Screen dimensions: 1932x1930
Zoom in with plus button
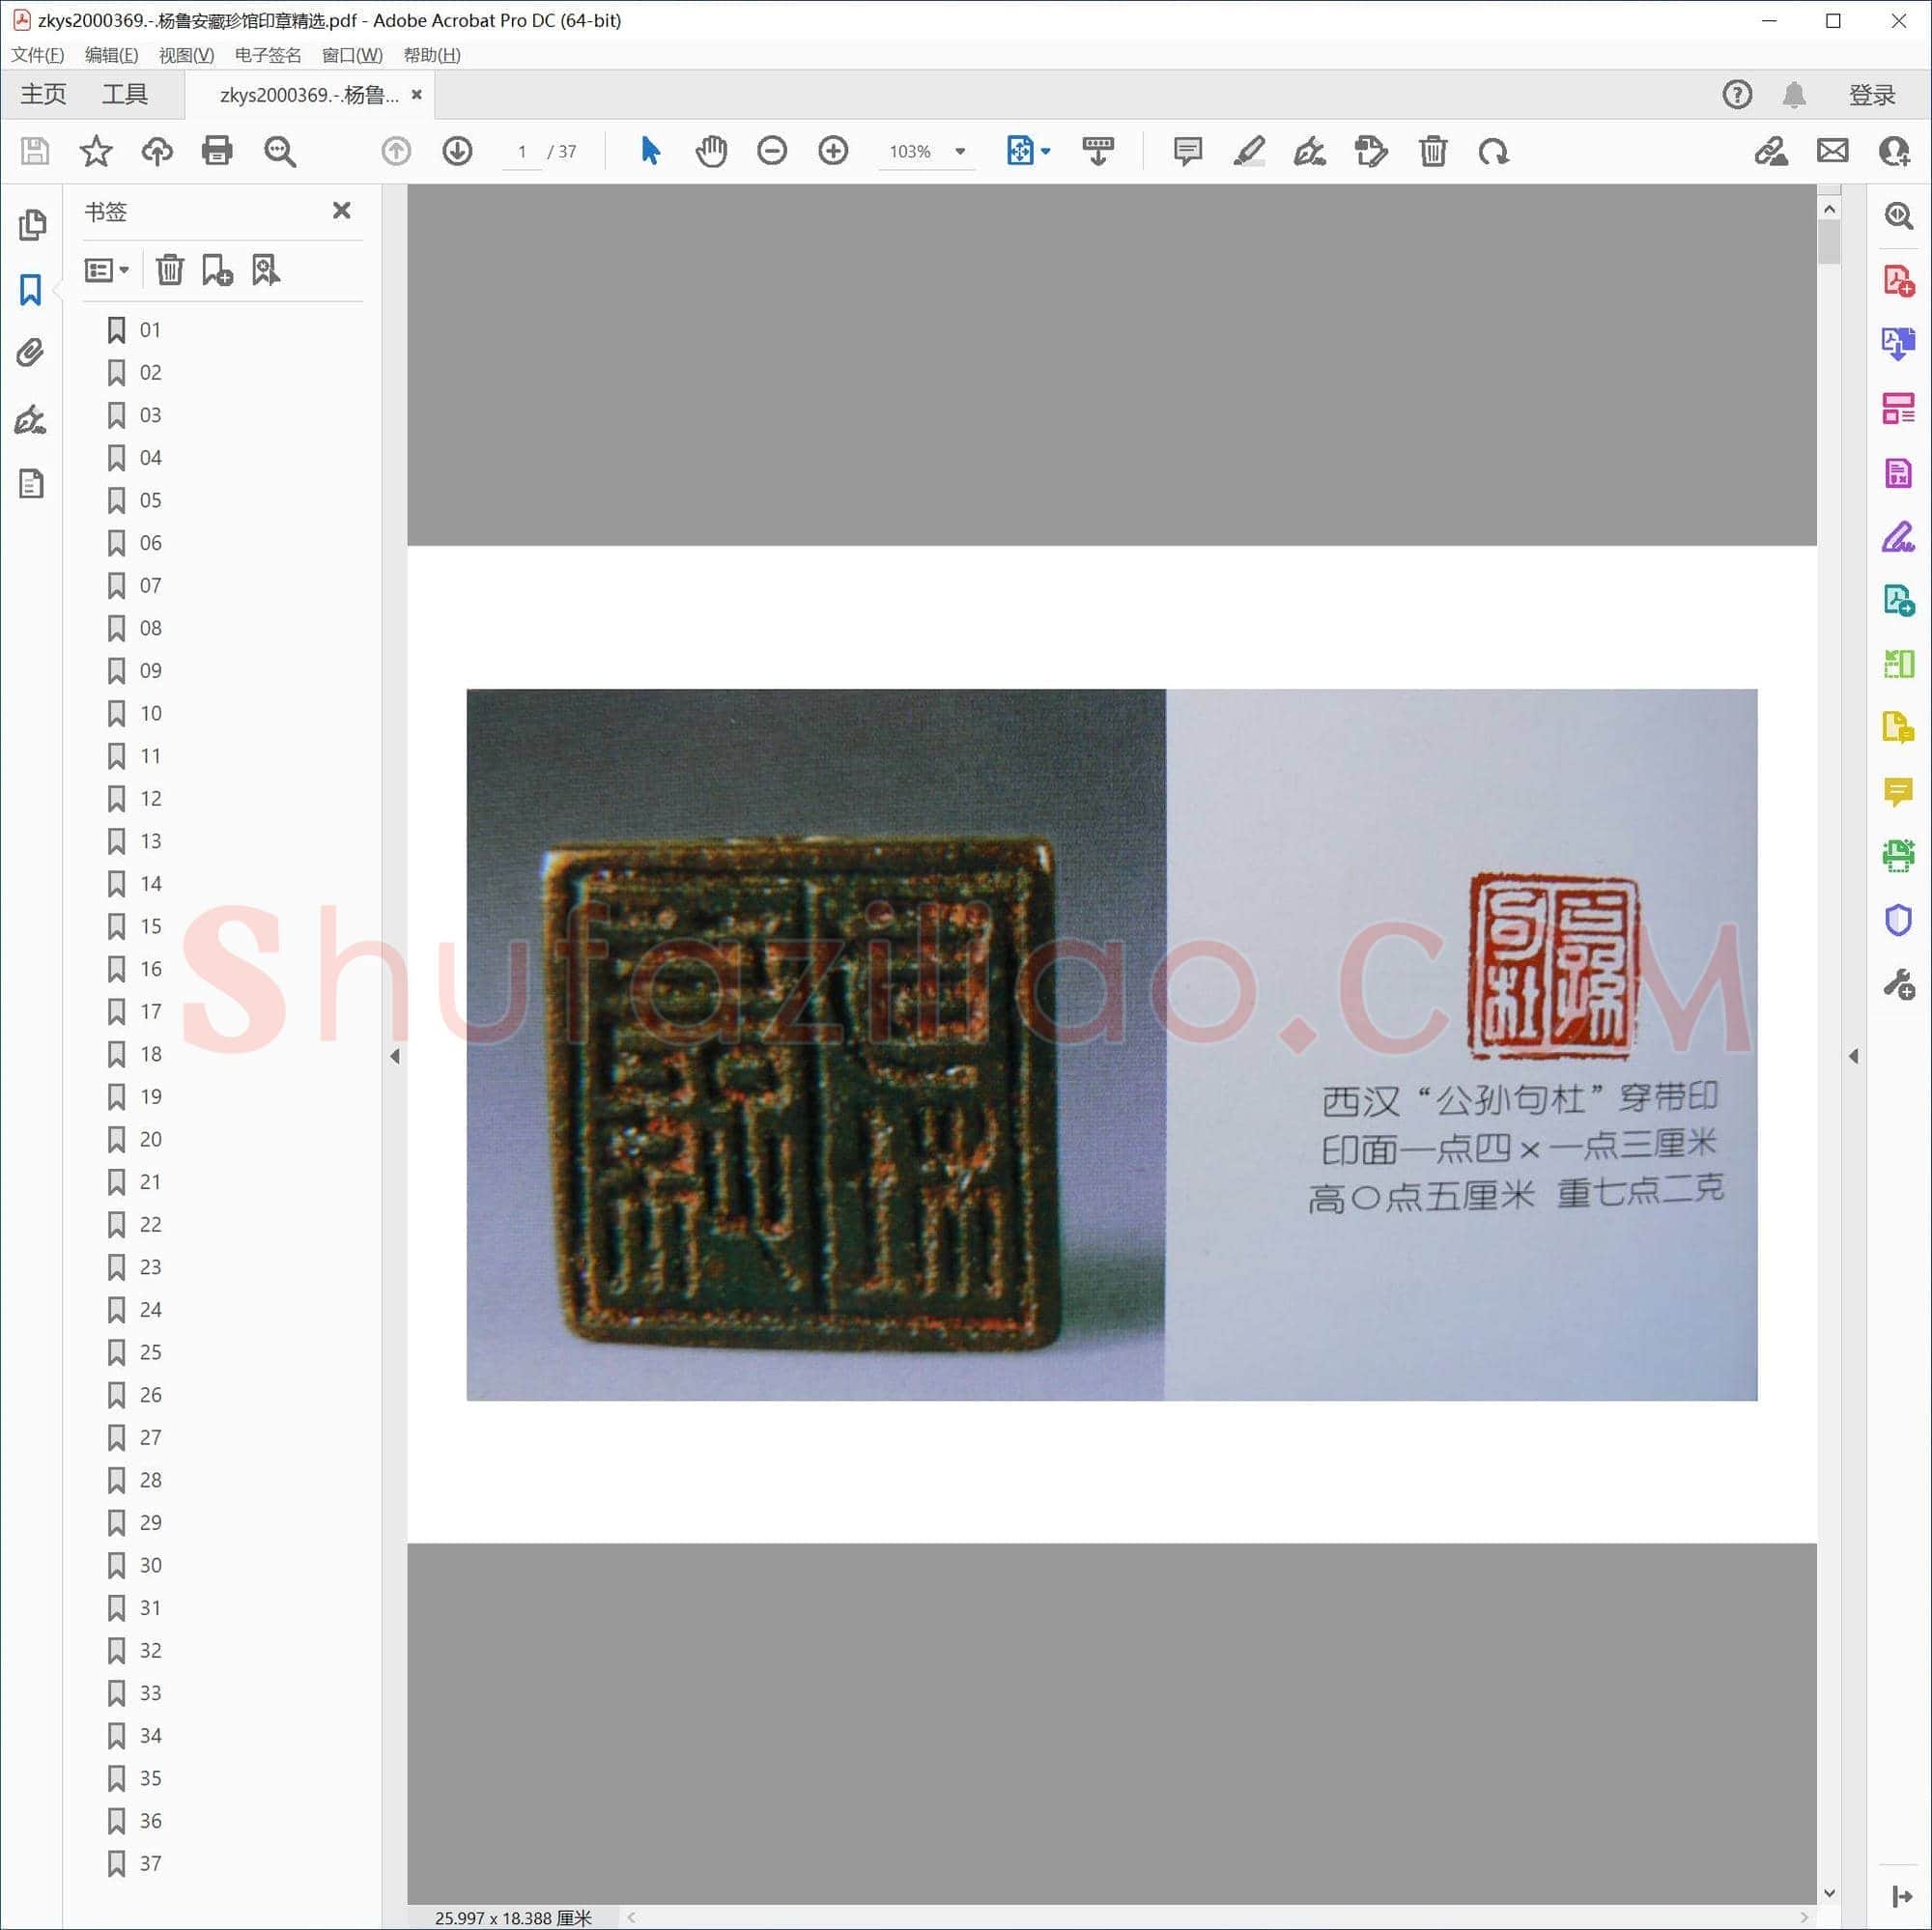coord(833,151)
